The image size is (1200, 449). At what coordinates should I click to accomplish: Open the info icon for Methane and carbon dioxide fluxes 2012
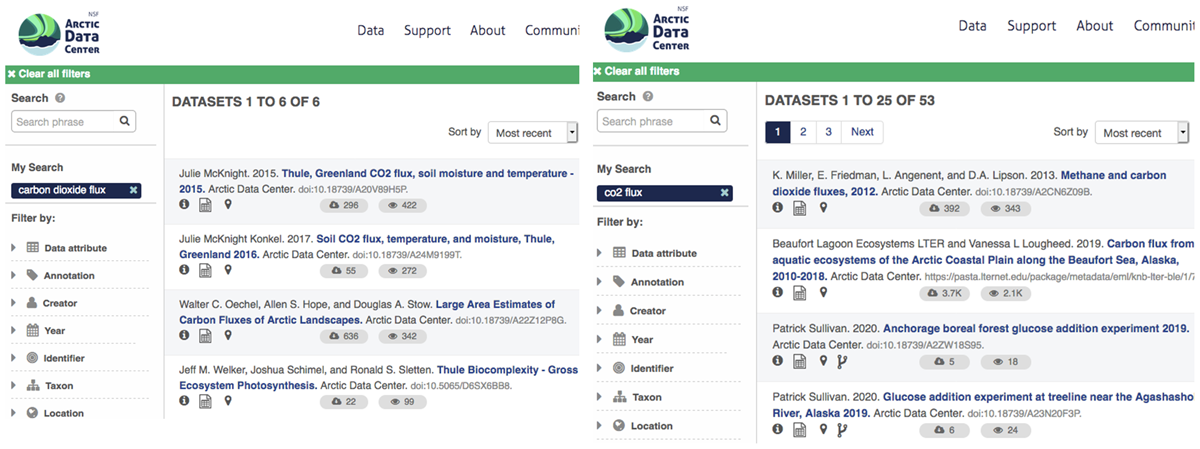(778, 208)
